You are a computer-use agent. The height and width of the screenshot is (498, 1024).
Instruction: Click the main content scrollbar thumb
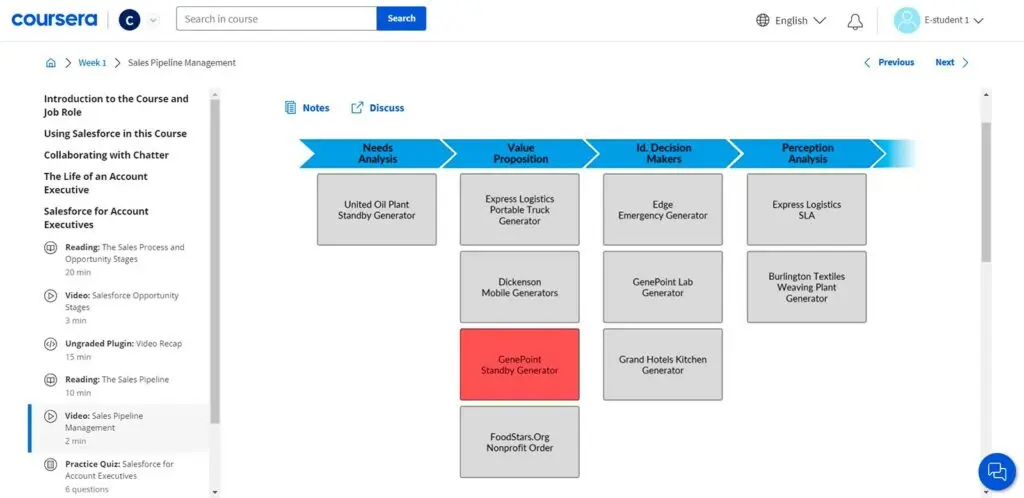tap(986, 192)
